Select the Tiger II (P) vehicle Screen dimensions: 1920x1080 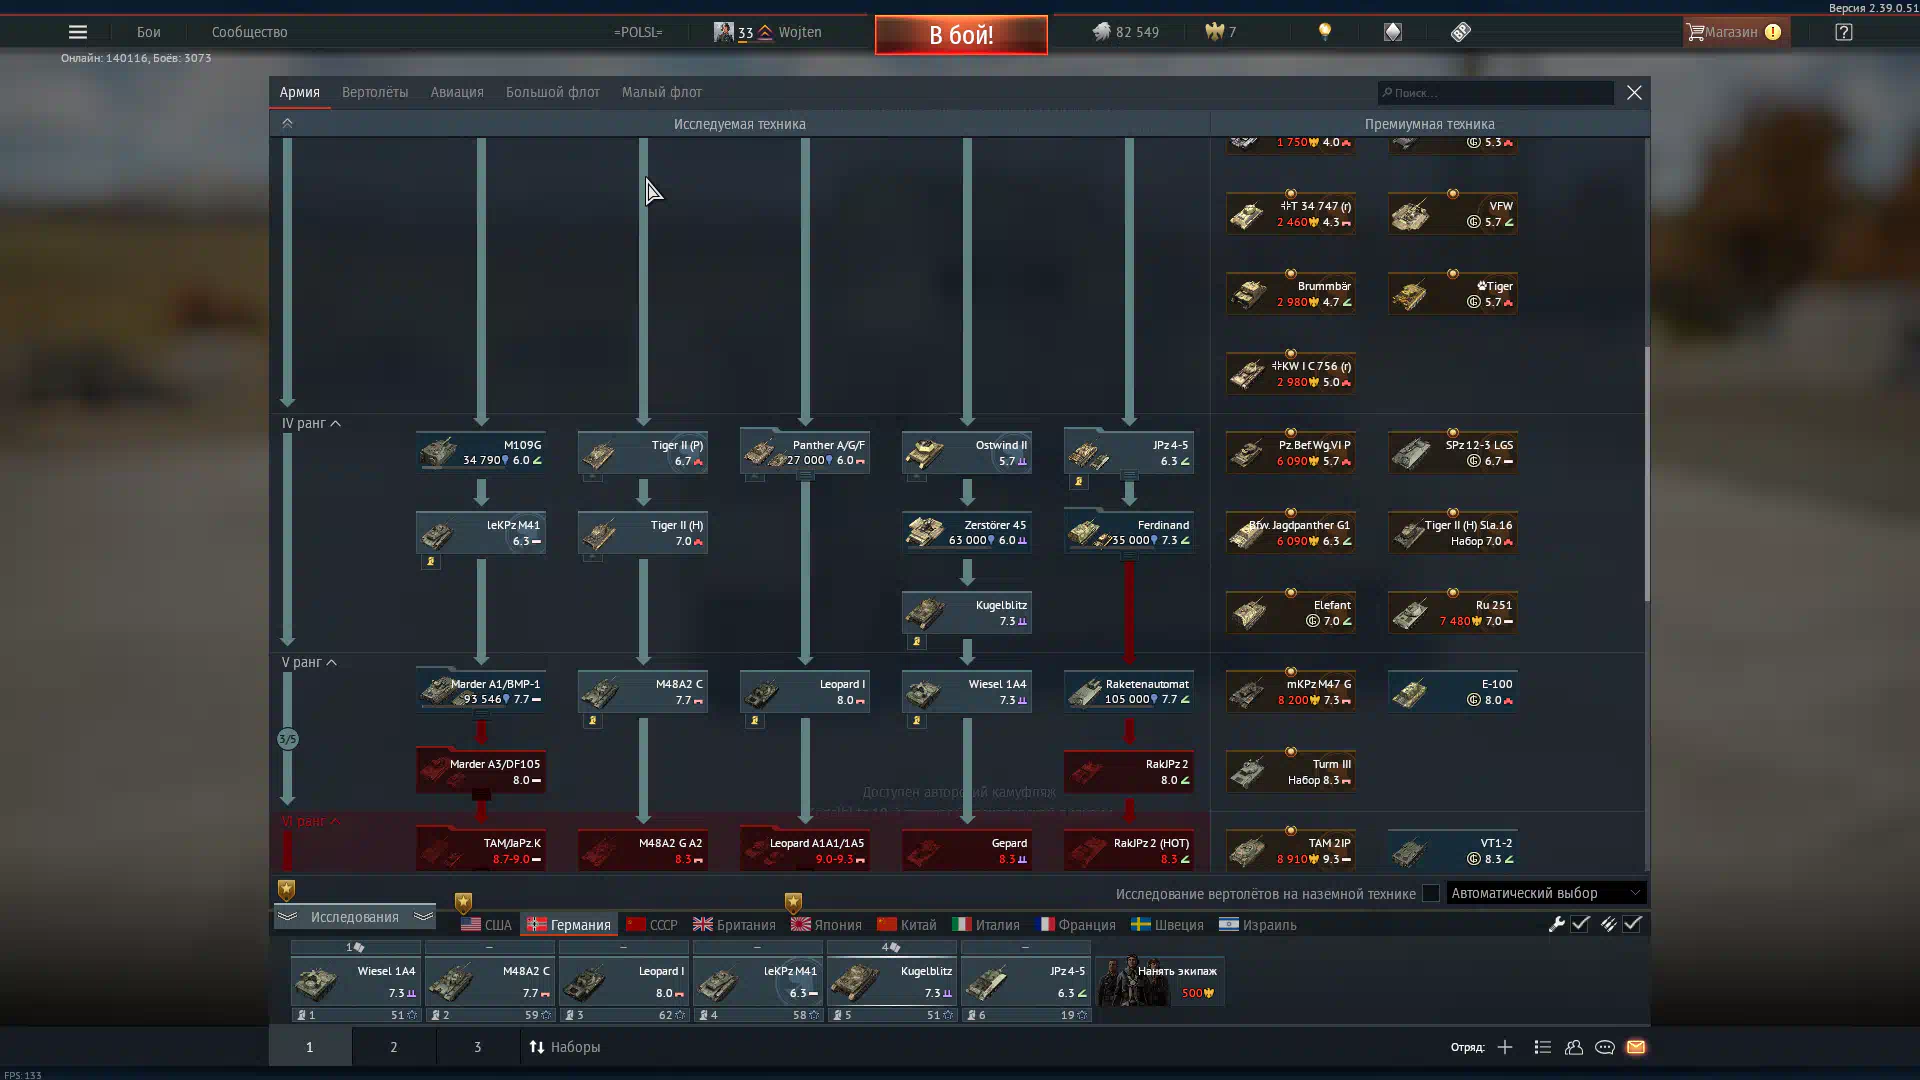[x=643, y=453]
